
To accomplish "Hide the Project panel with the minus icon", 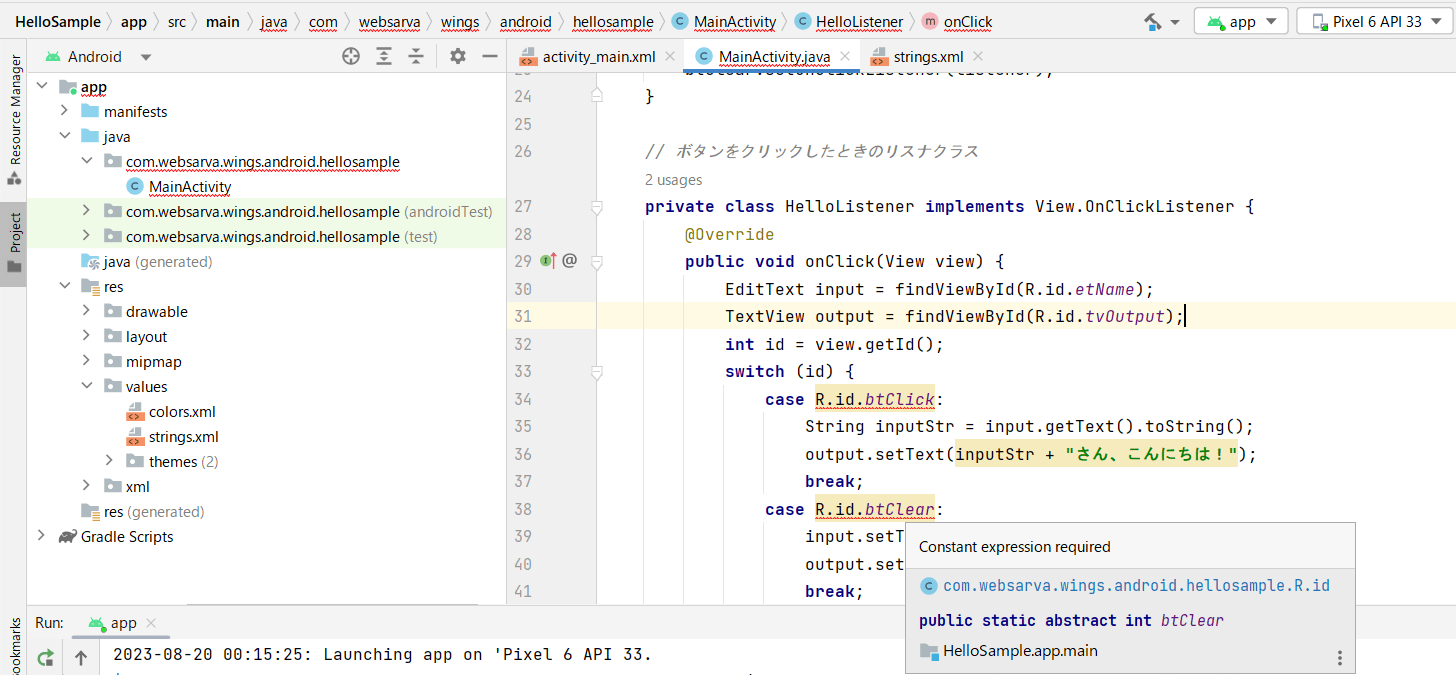I will (x=489, y=56).
